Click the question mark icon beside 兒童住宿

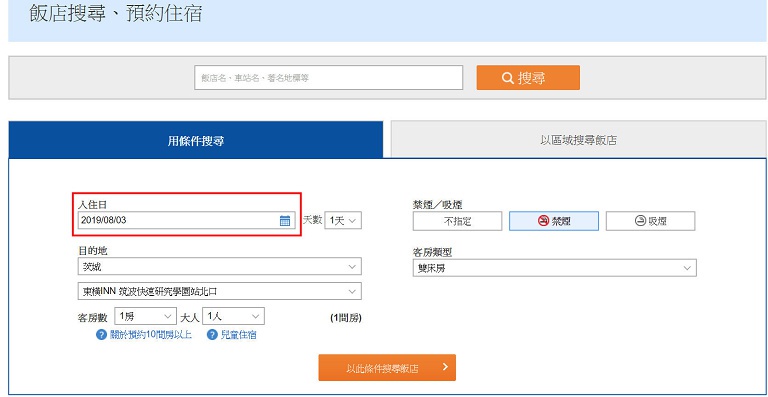(x=212, y=335)
